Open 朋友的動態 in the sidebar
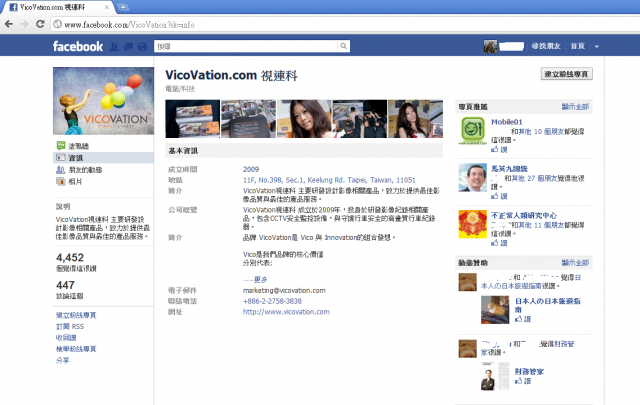Image resolution: width=640 pixels, height=405 pixels. pyautogui.click(x=85, y=169)
